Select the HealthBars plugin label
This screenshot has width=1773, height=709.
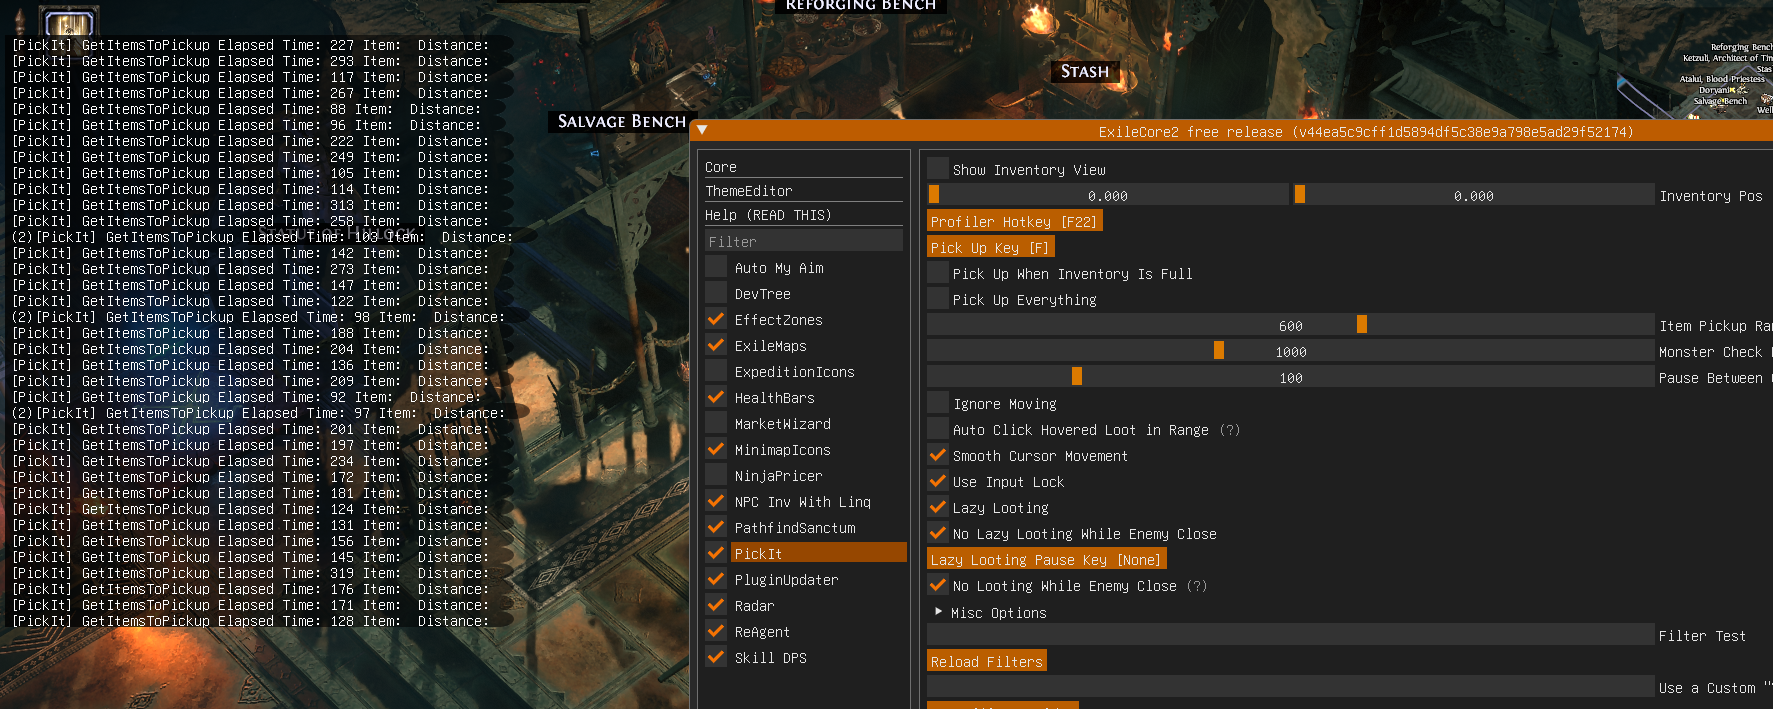pyautogui.click(x=774, y=398)
